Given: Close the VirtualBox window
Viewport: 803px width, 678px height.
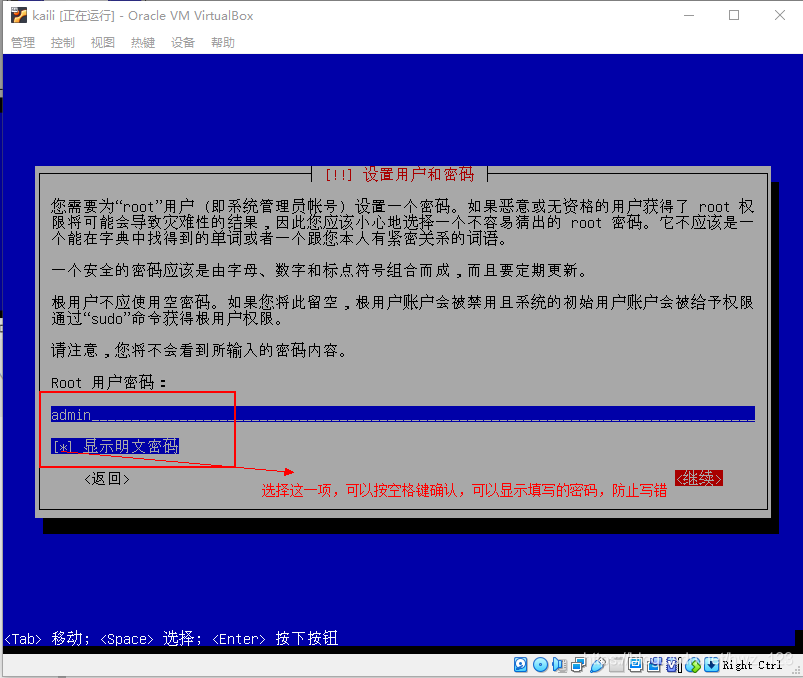Looking at the screenshot, I should point(779,15).
